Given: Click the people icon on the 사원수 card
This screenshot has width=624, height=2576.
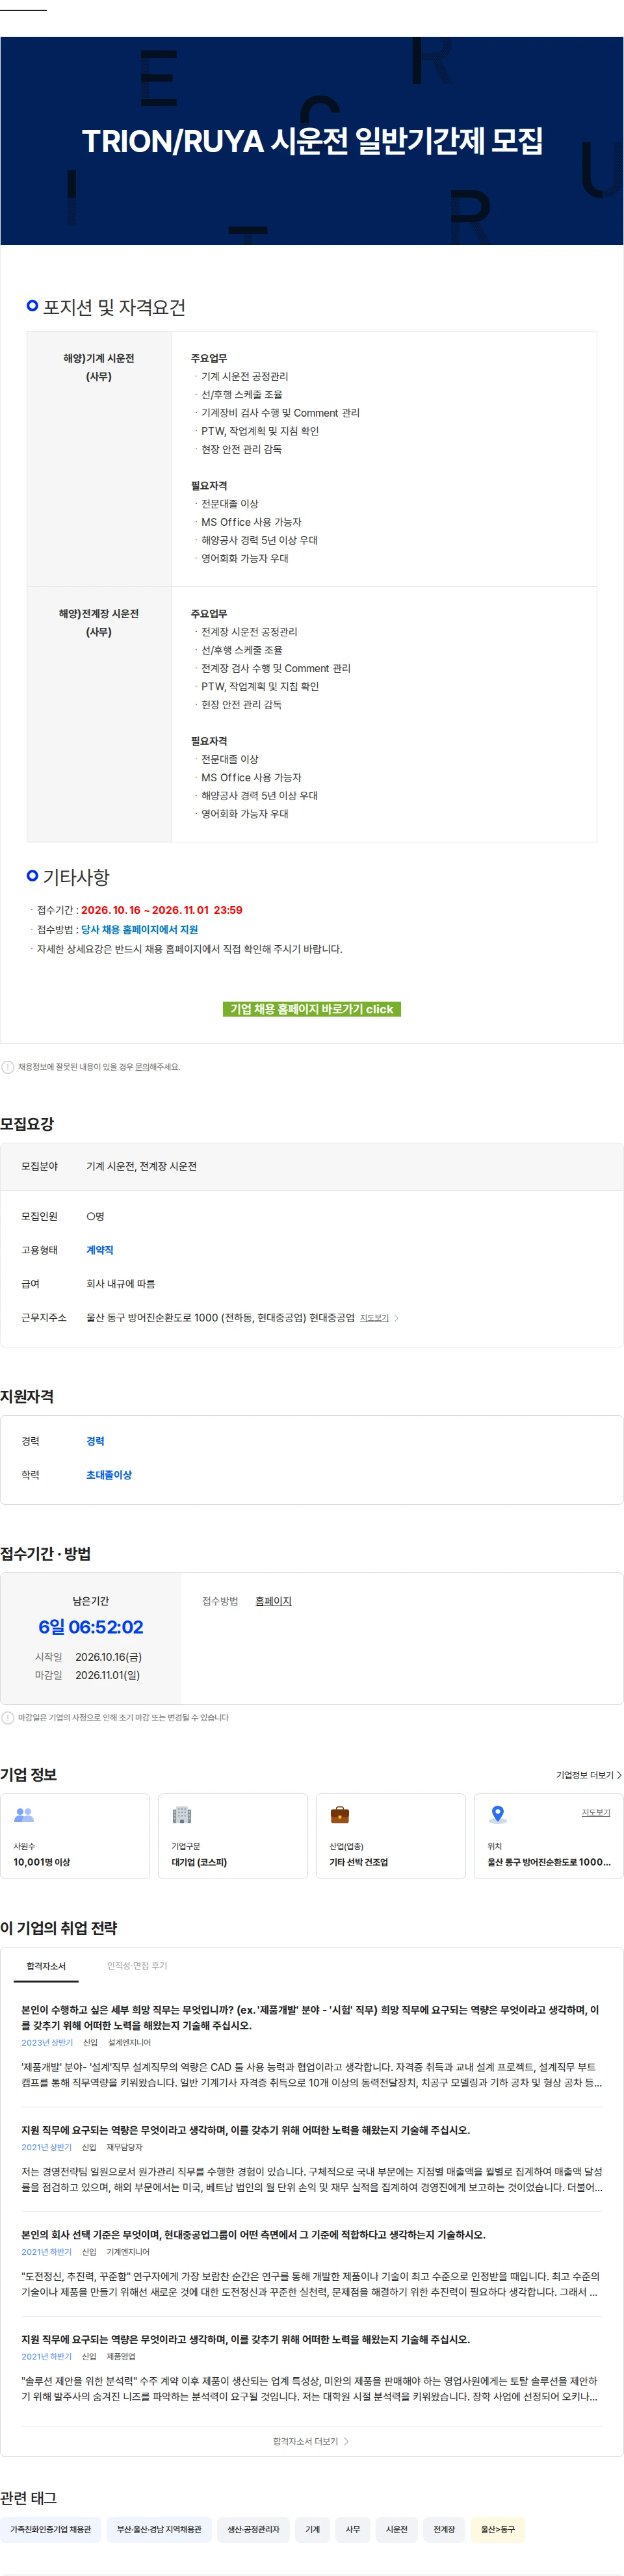Looking at the screenshot, I should [24, 1814].
